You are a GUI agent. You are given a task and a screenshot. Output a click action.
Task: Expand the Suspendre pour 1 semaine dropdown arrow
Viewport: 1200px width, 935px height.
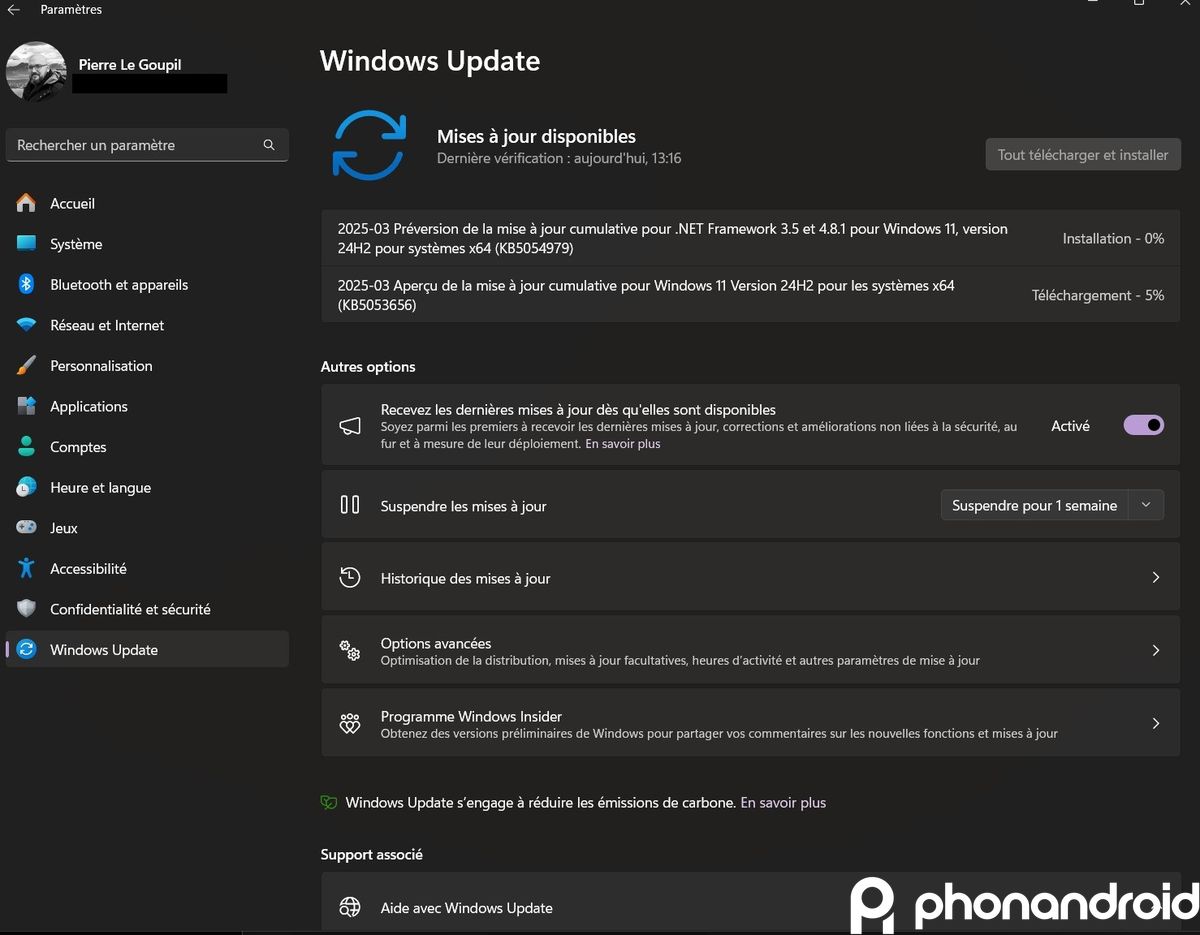[1146, 505]
